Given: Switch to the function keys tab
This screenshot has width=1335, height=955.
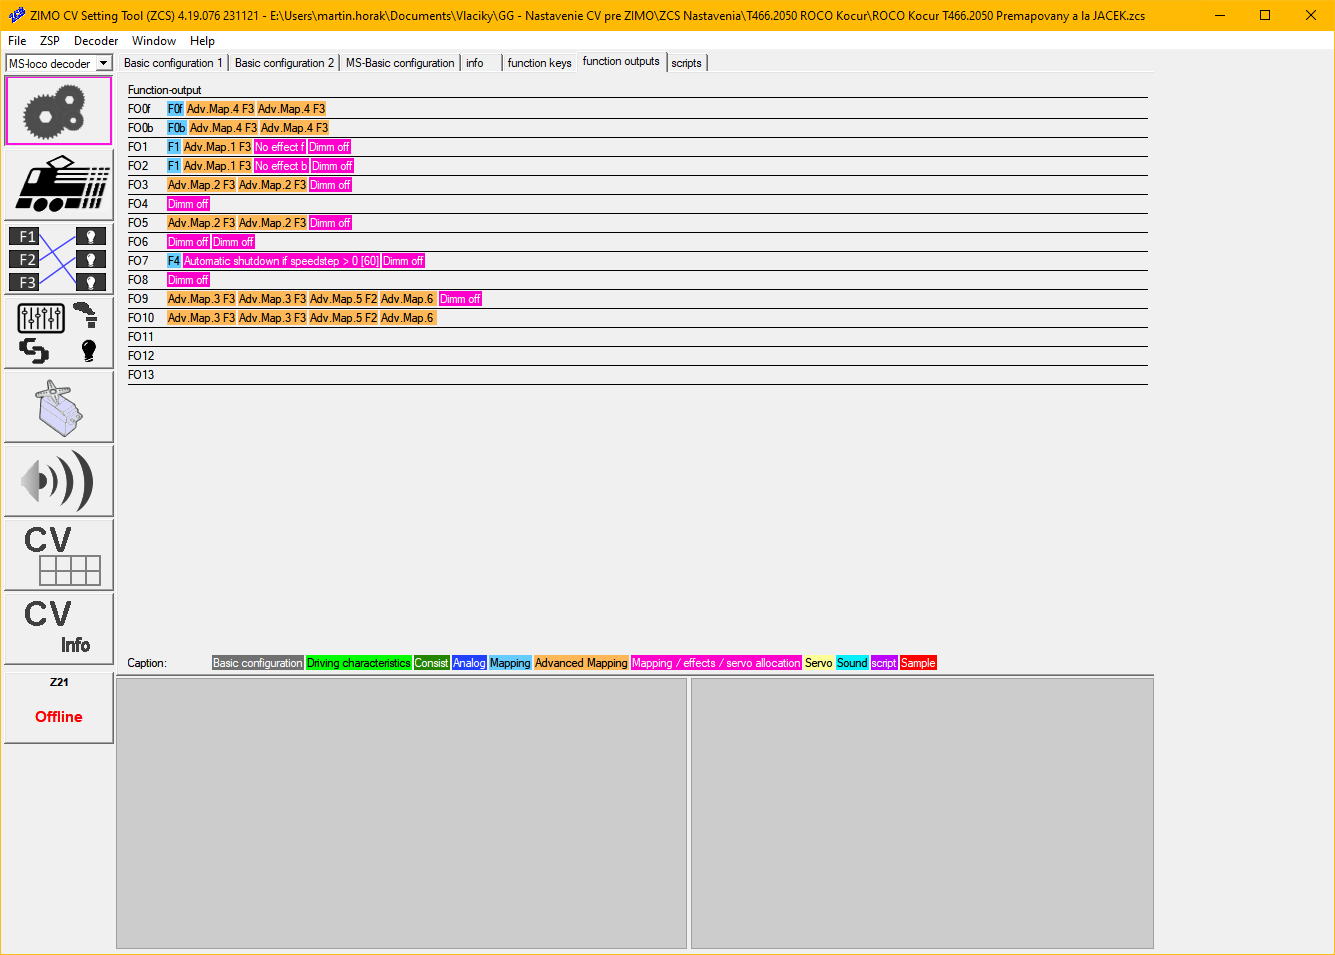Looking at the screenshot, I should (539, 63).
